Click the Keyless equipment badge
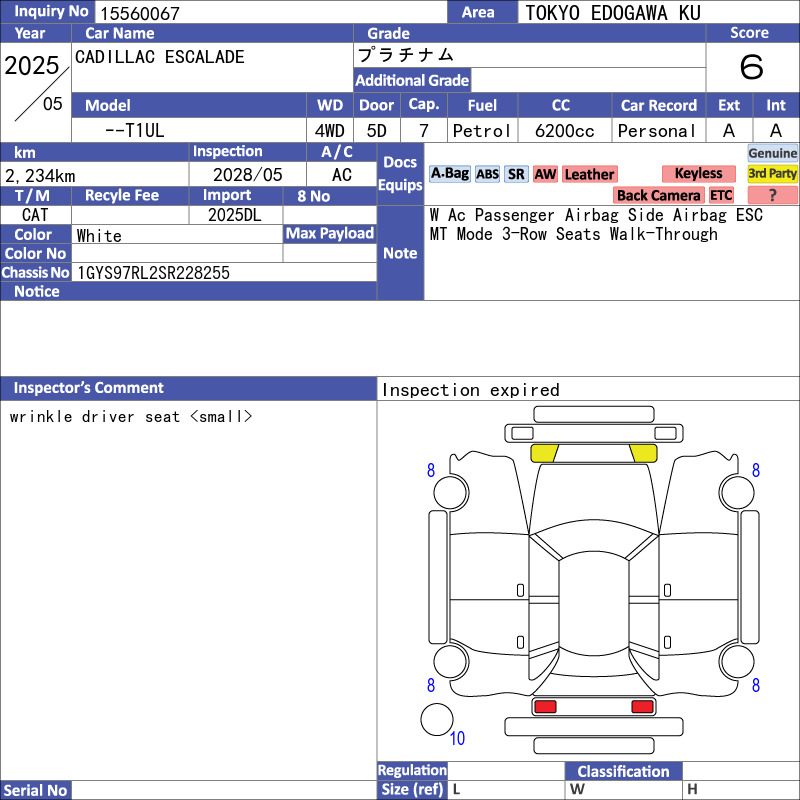Screen dimensions: 800x800 coord(698,173)
